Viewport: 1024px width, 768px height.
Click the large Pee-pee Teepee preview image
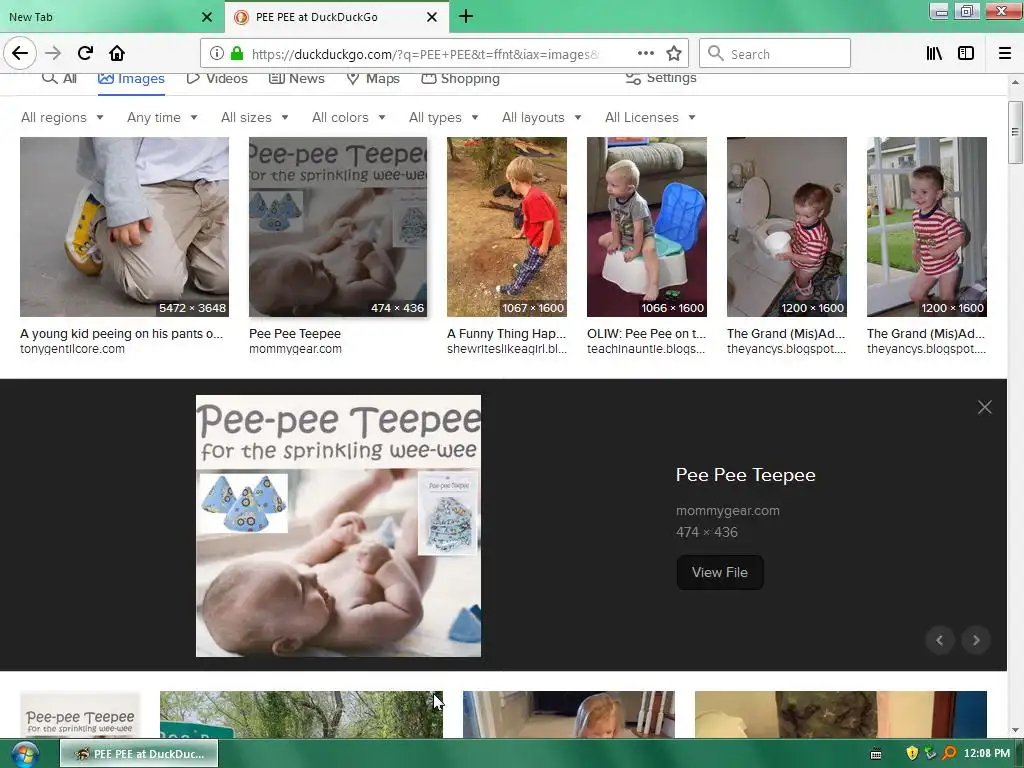338,526
